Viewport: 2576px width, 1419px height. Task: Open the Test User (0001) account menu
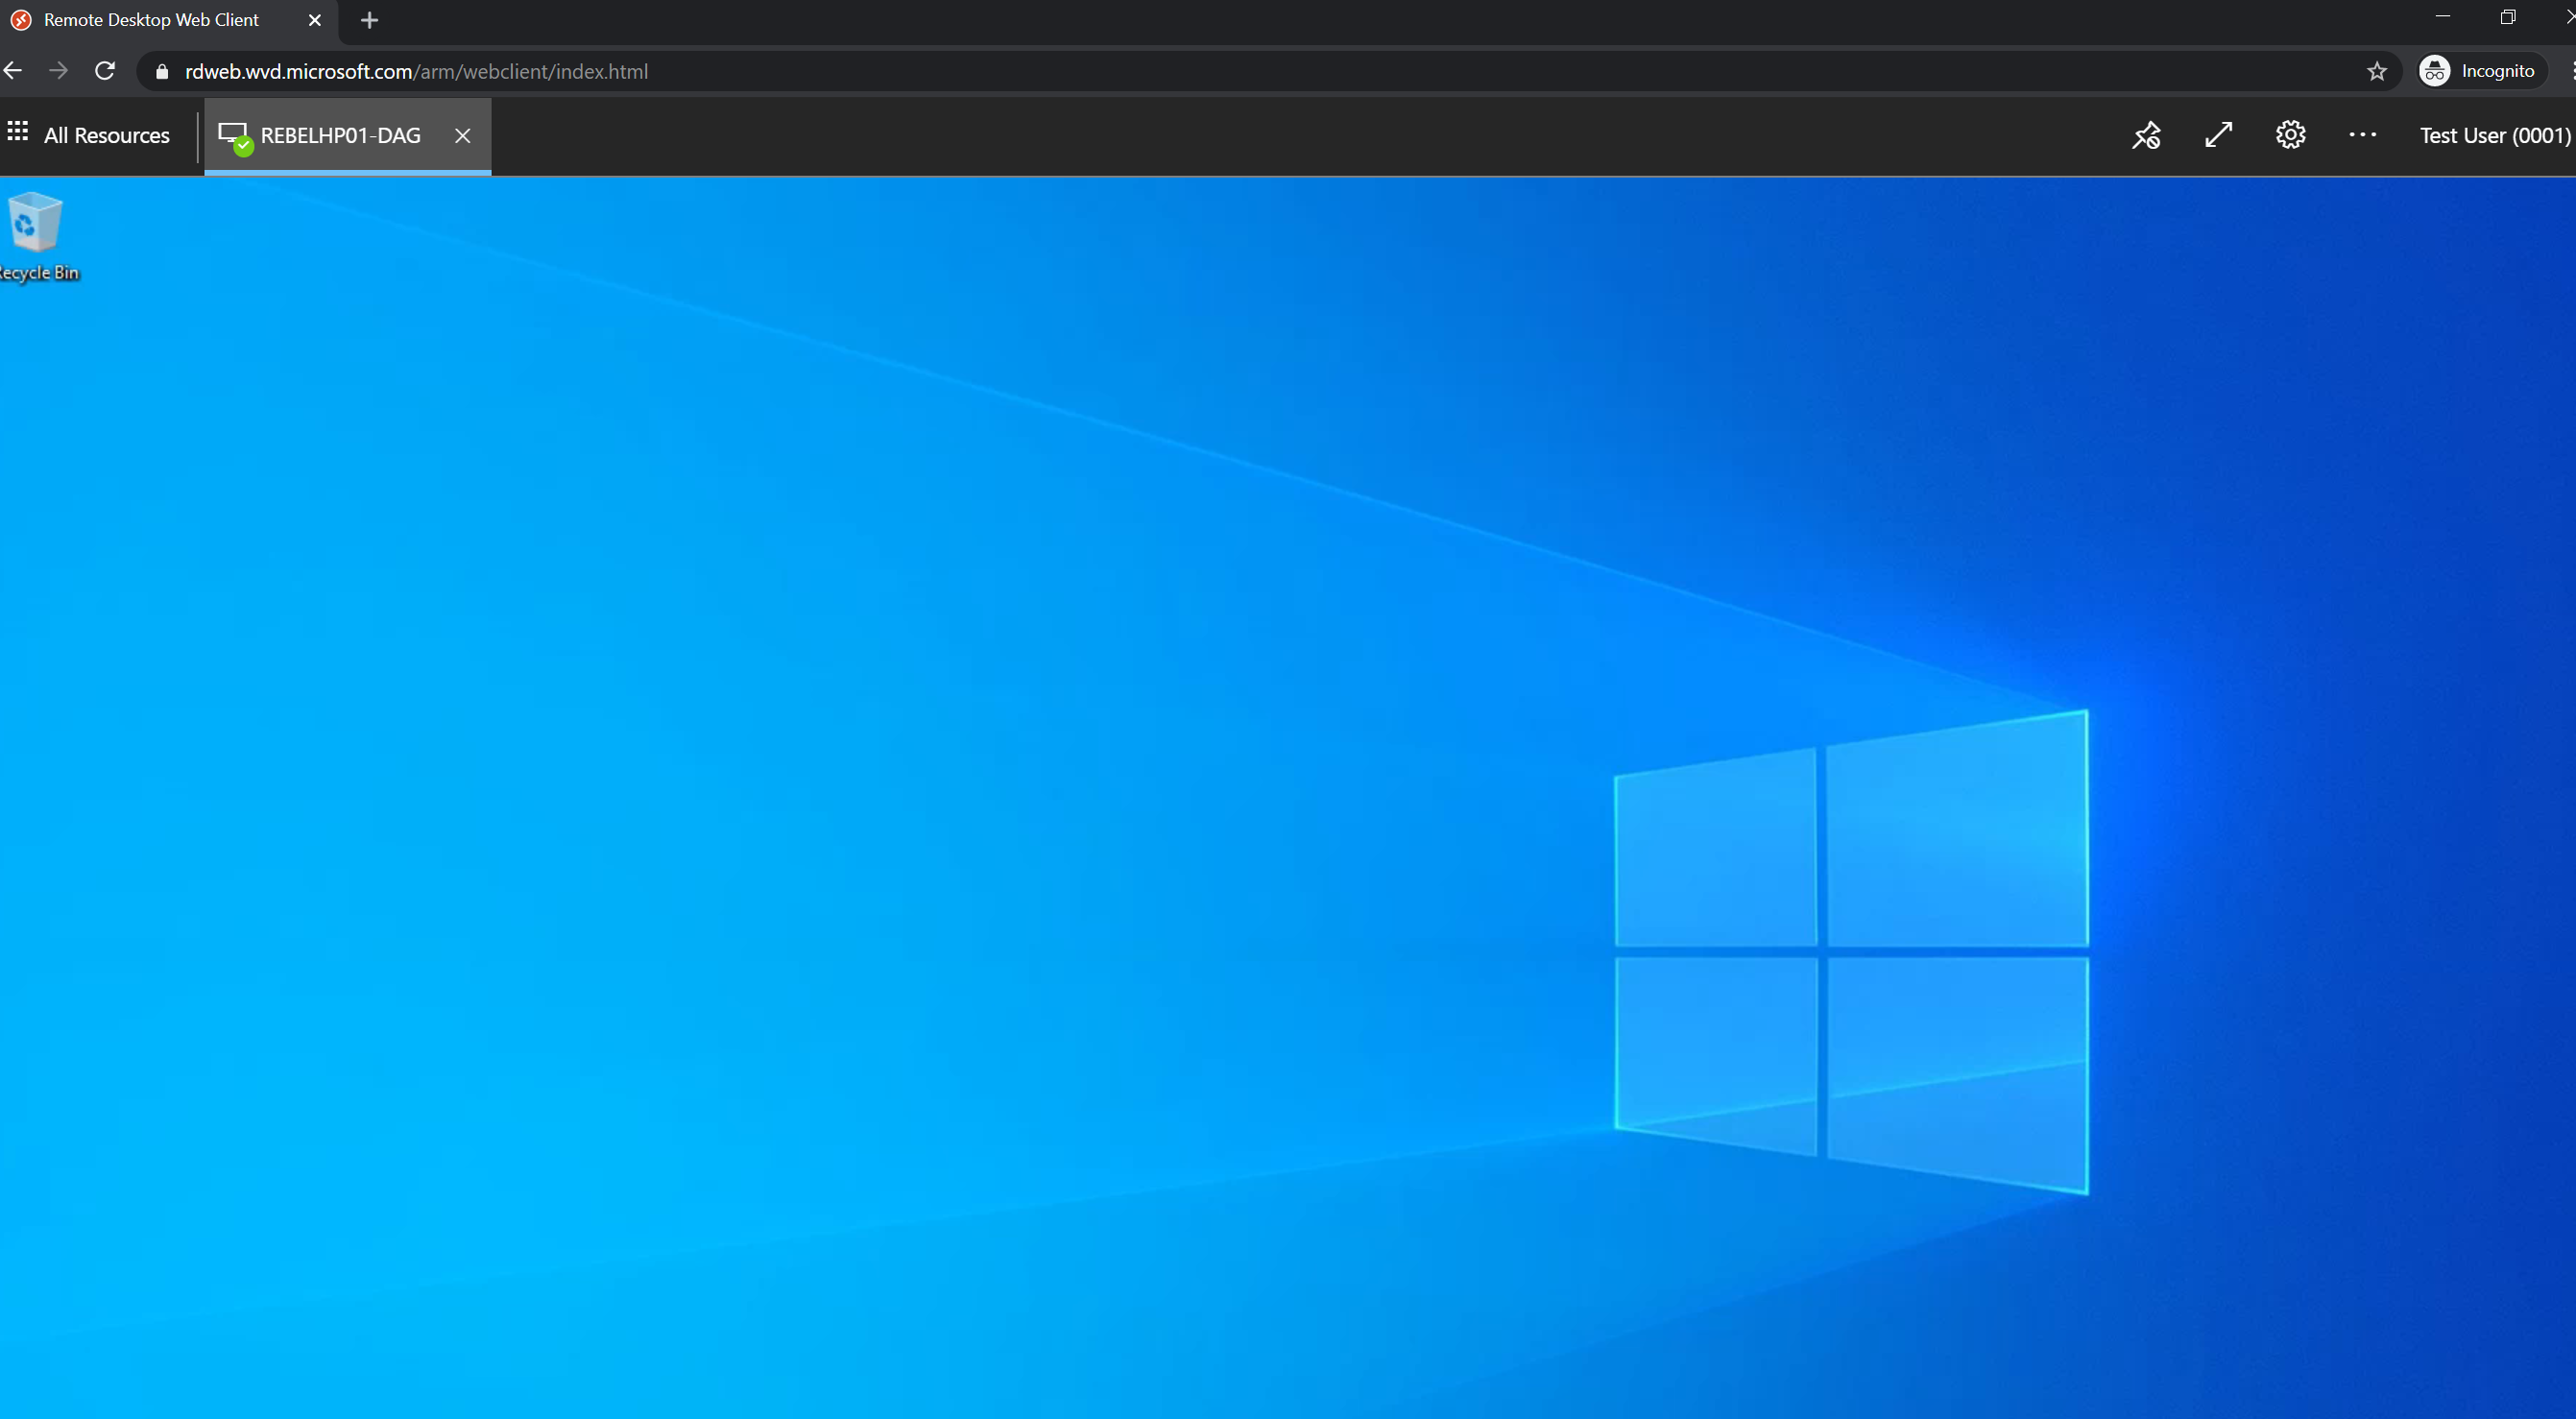point(2494,134)
